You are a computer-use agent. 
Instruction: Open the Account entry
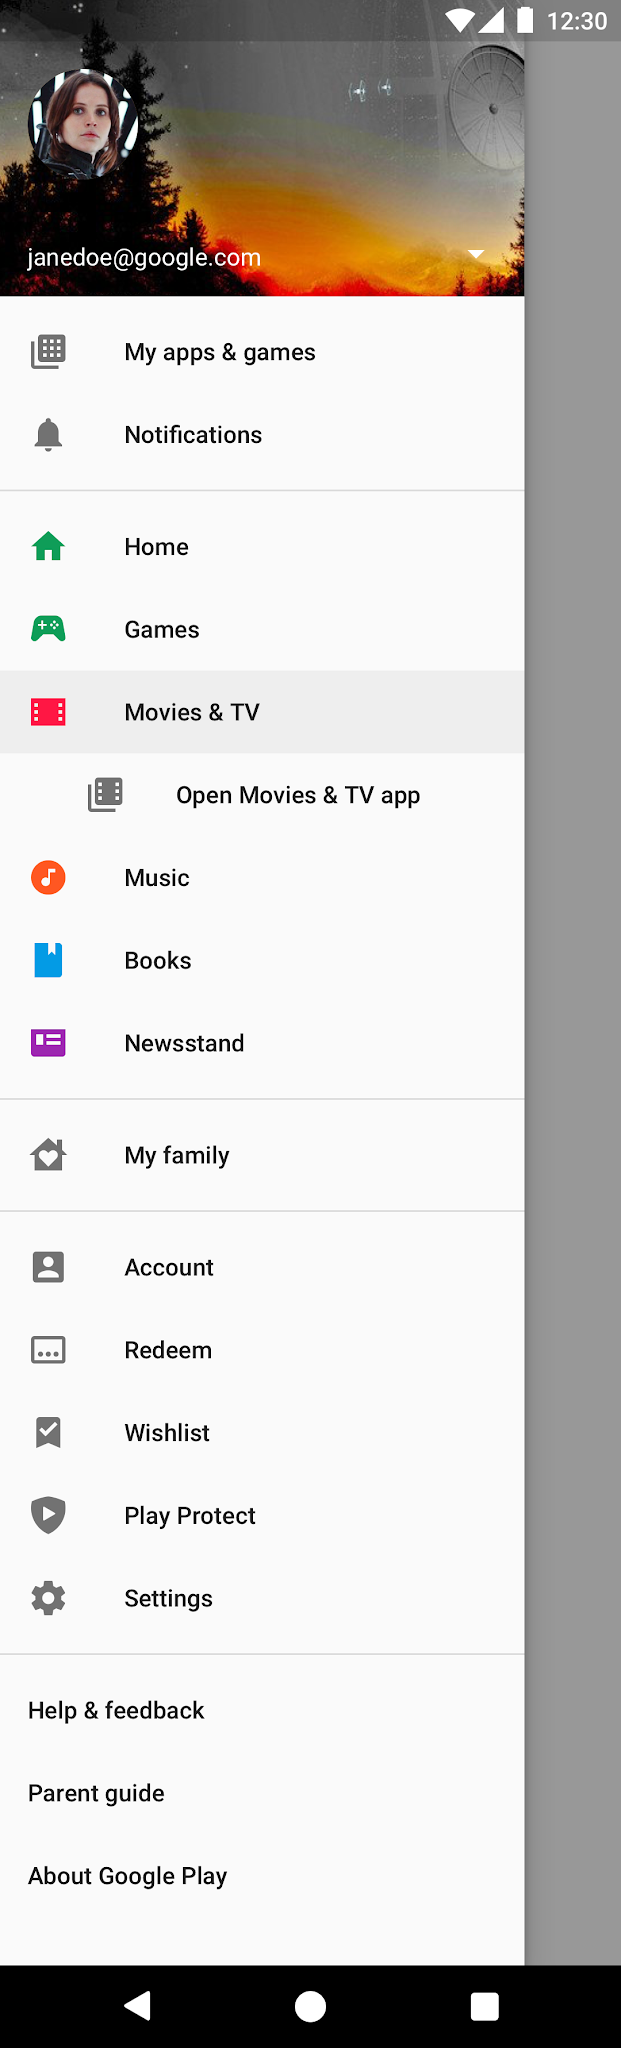point(262,1267)
